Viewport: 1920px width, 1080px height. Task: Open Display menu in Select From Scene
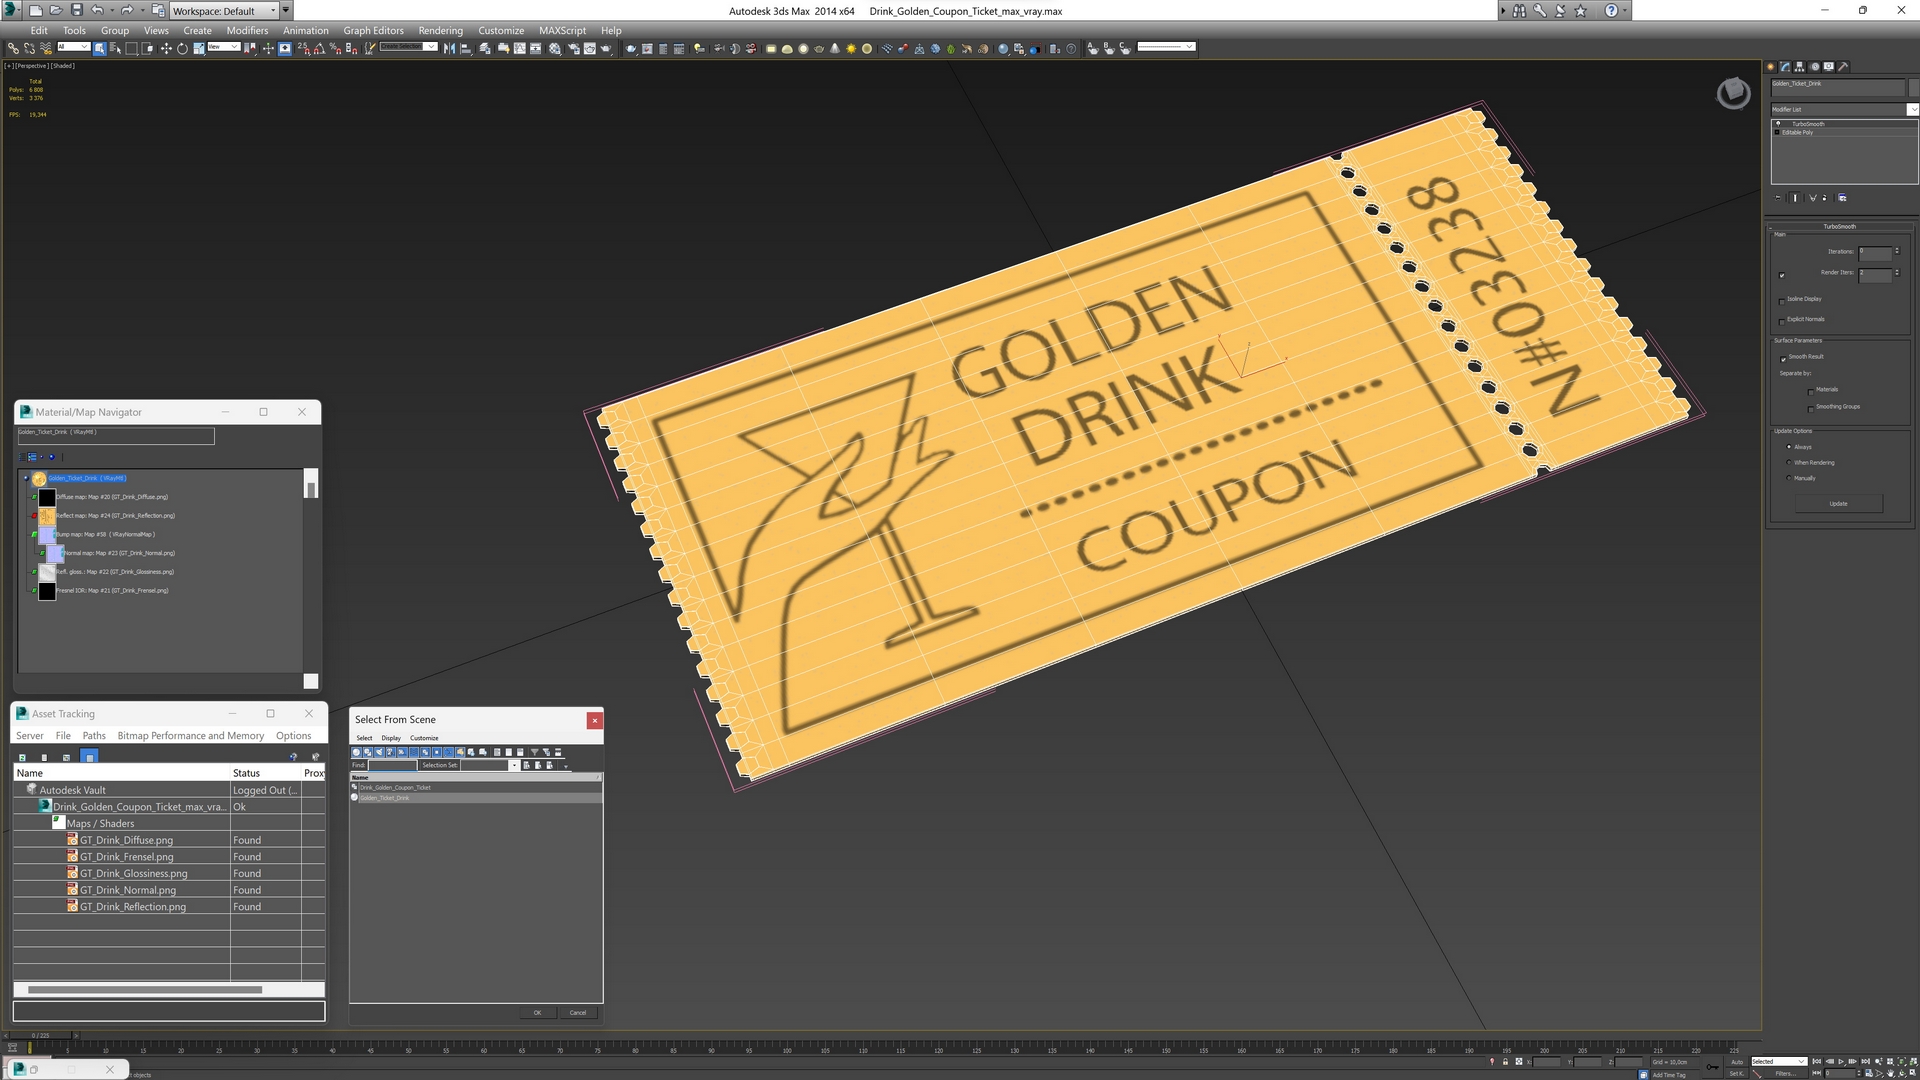391,738
